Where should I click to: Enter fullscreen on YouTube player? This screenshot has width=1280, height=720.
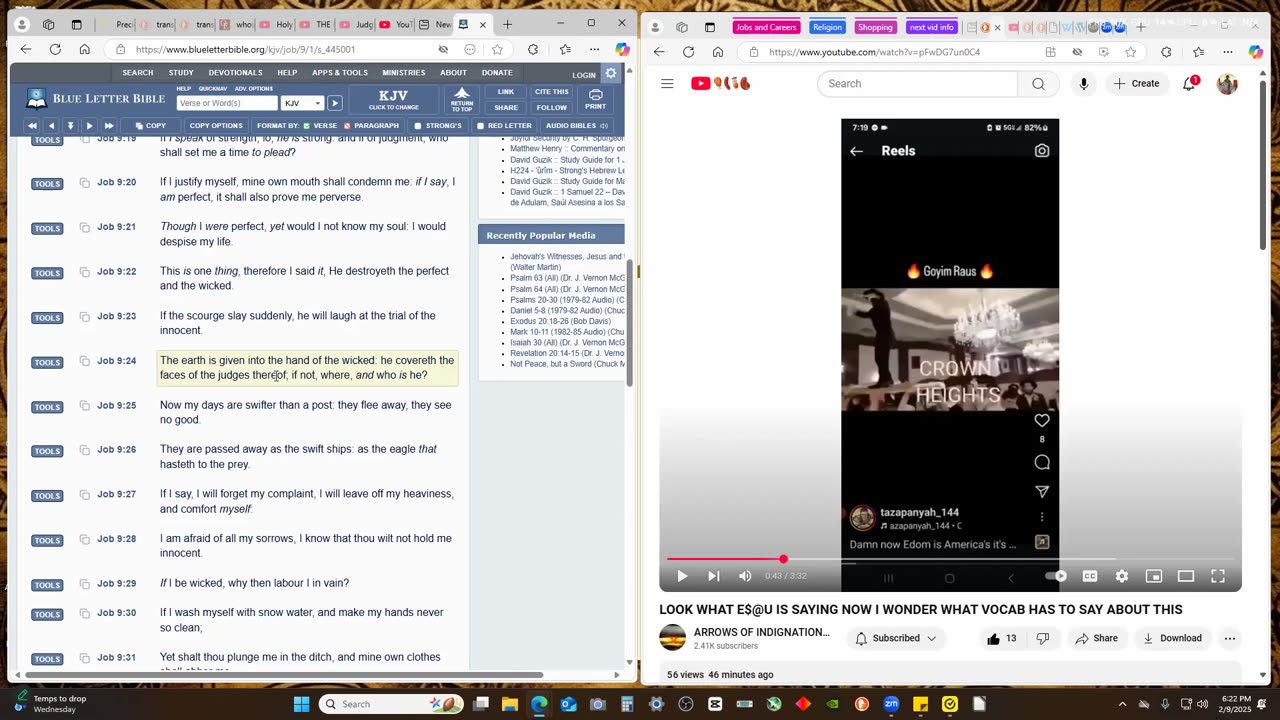(1218, 576)
